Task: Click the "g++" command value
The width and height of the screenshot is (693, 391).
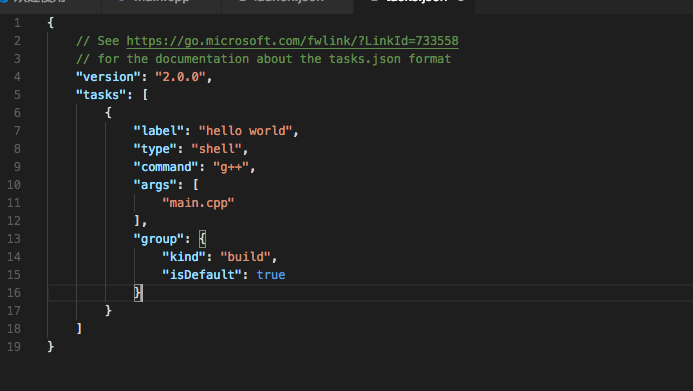Action: tap(231, 167)
